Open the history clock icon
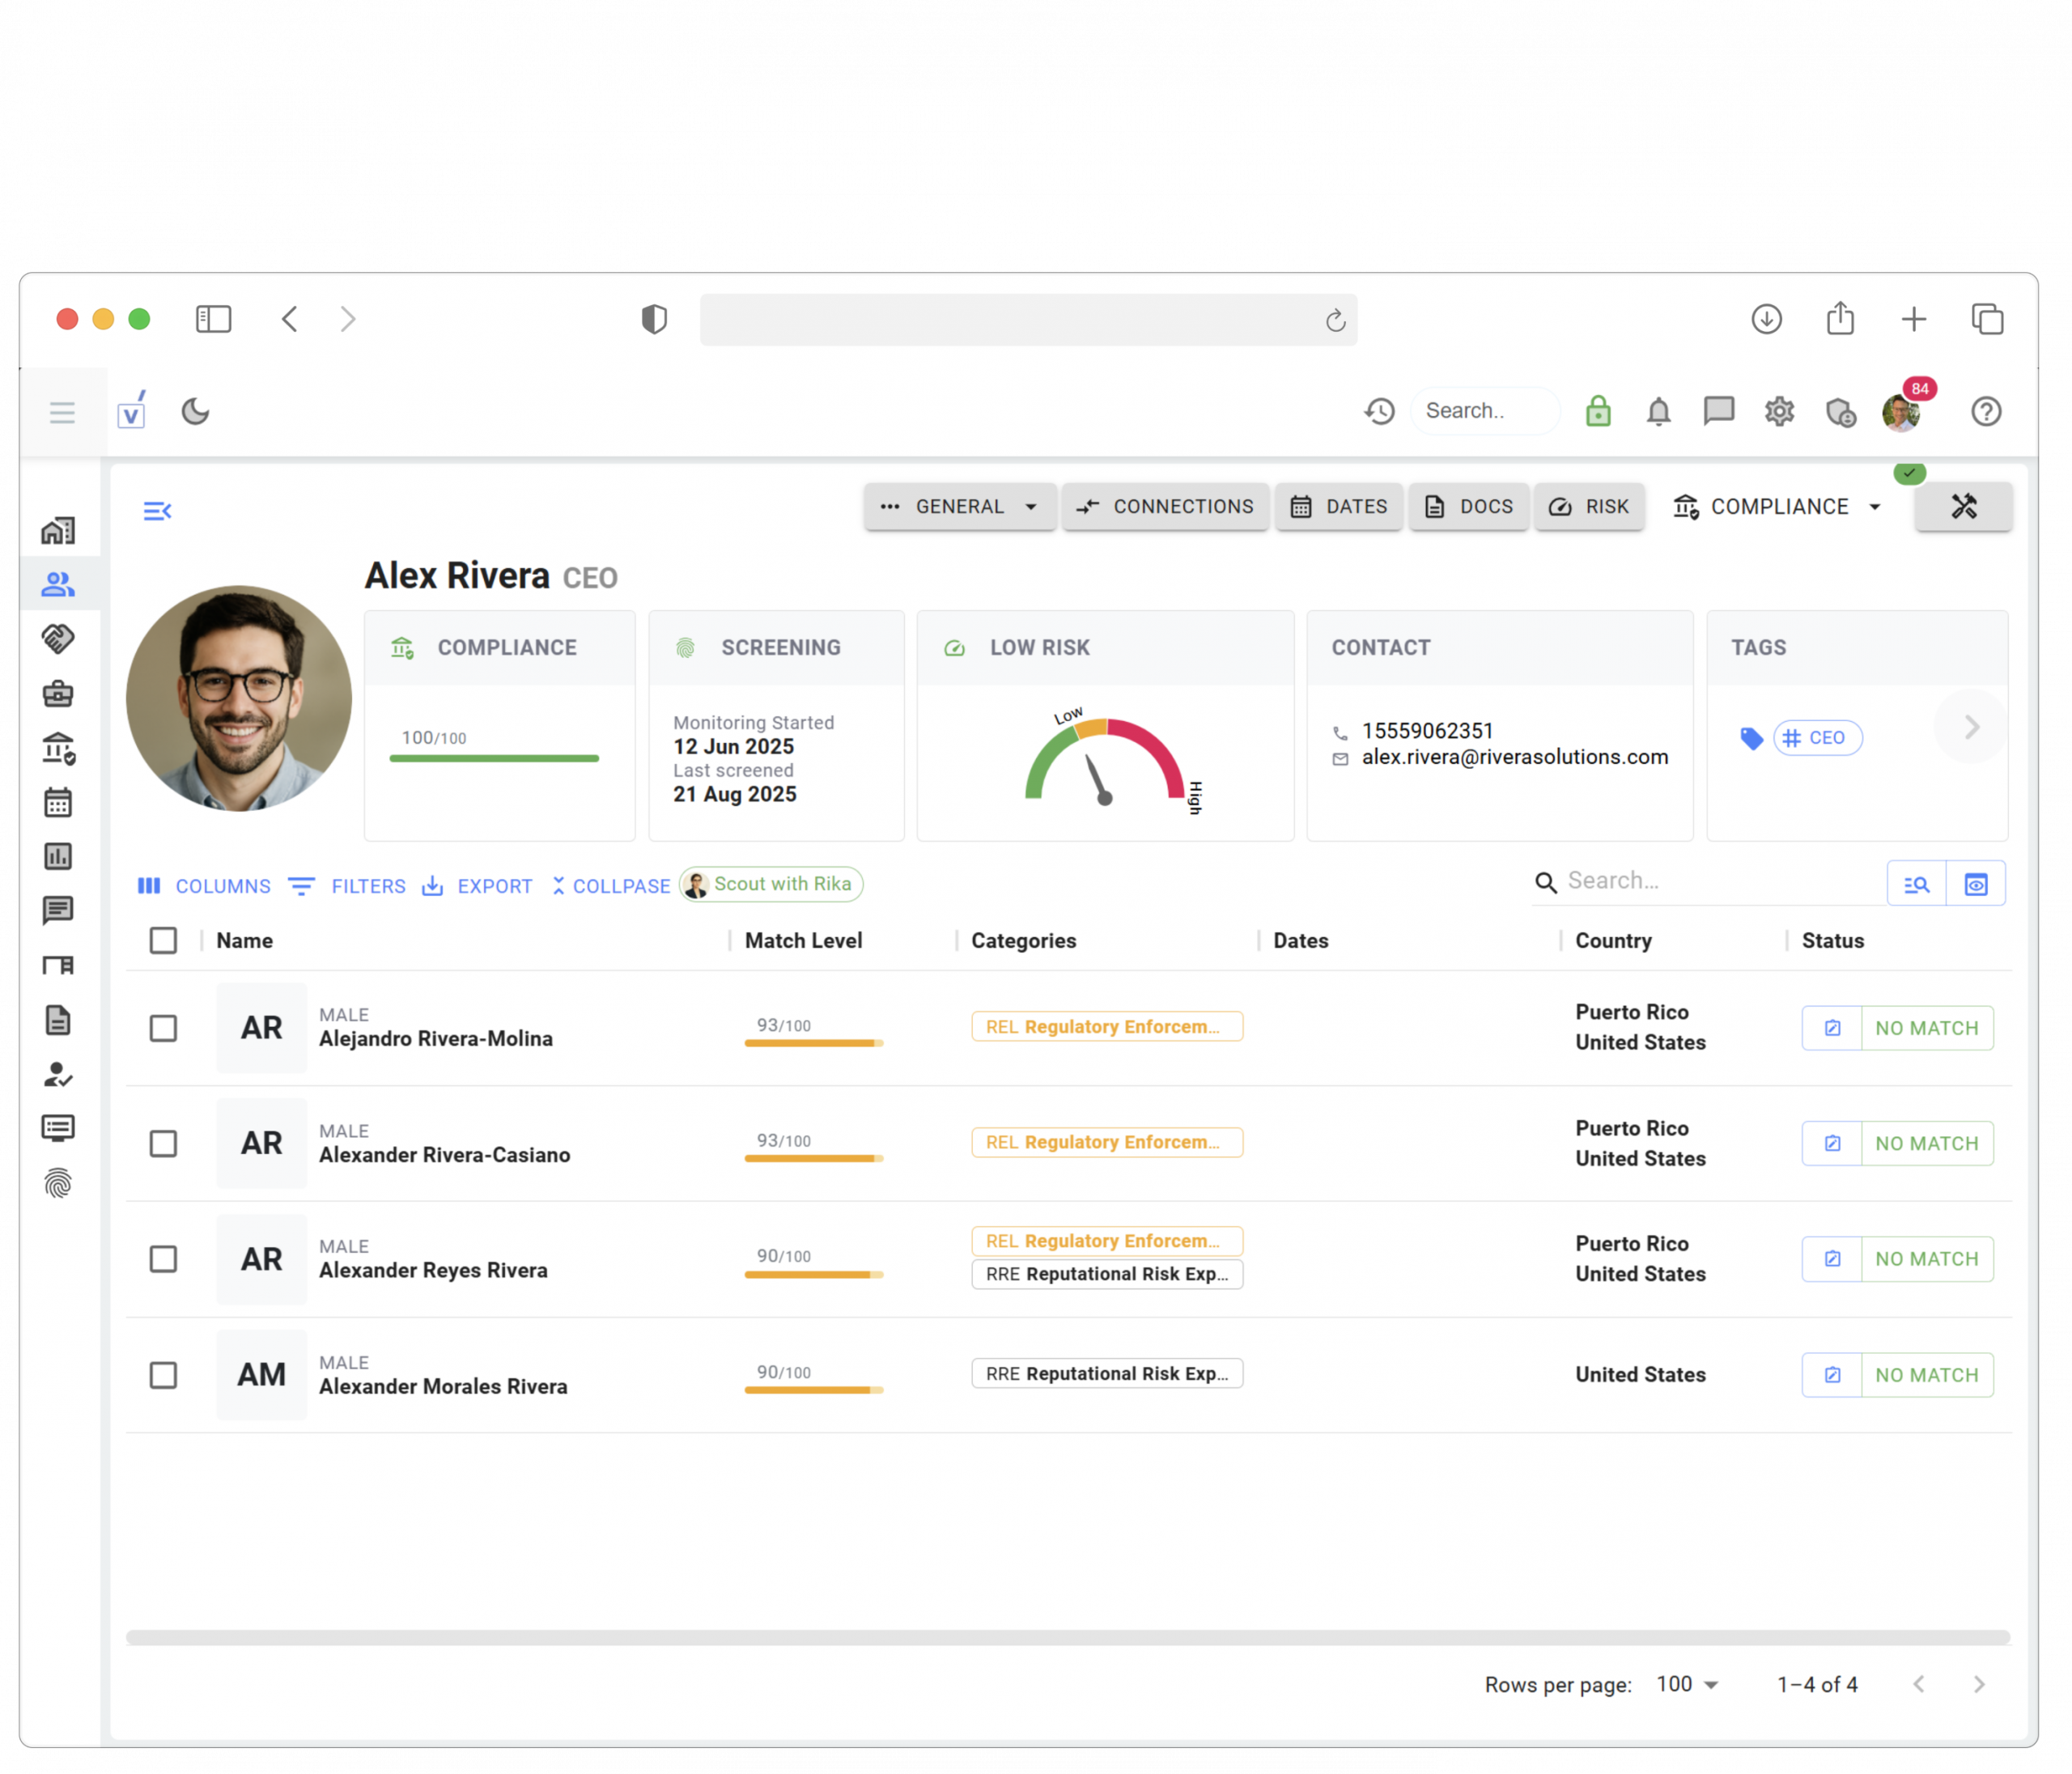Image resolution: width=2072 pixels, height=1774 pixels. tap(1379, 411)
